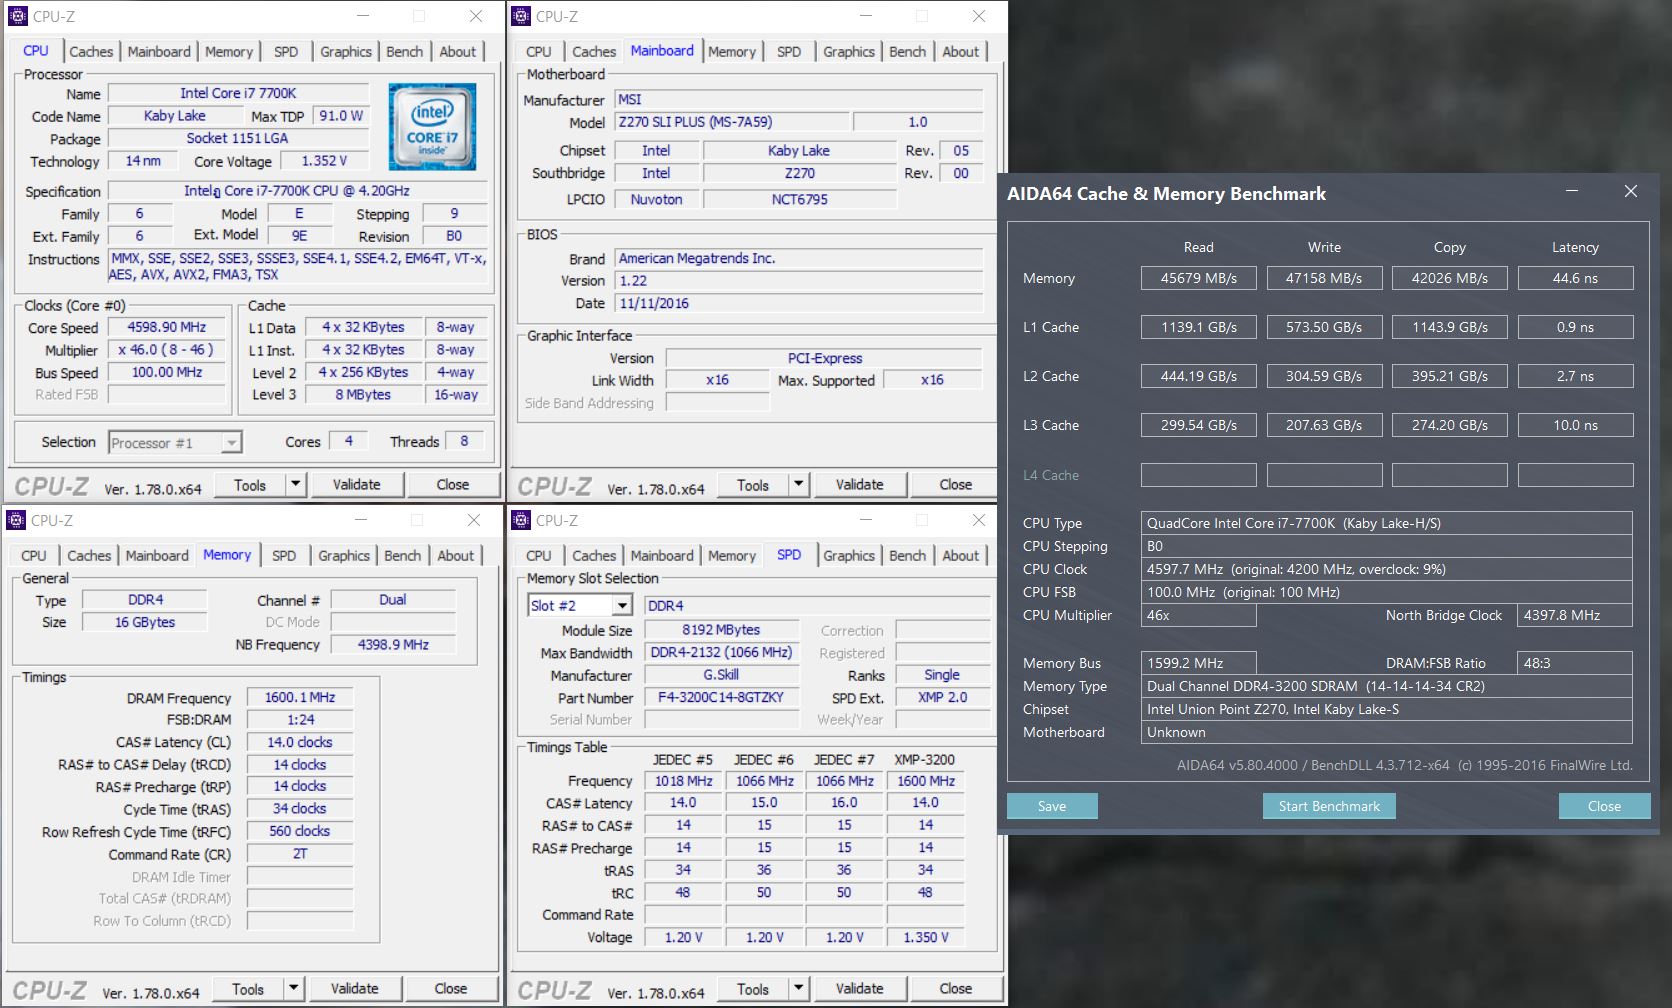Viewport: 1672px width, 1008px height.
Task: Open the Slot #2 memory slot dropdown
Action: 622,606
